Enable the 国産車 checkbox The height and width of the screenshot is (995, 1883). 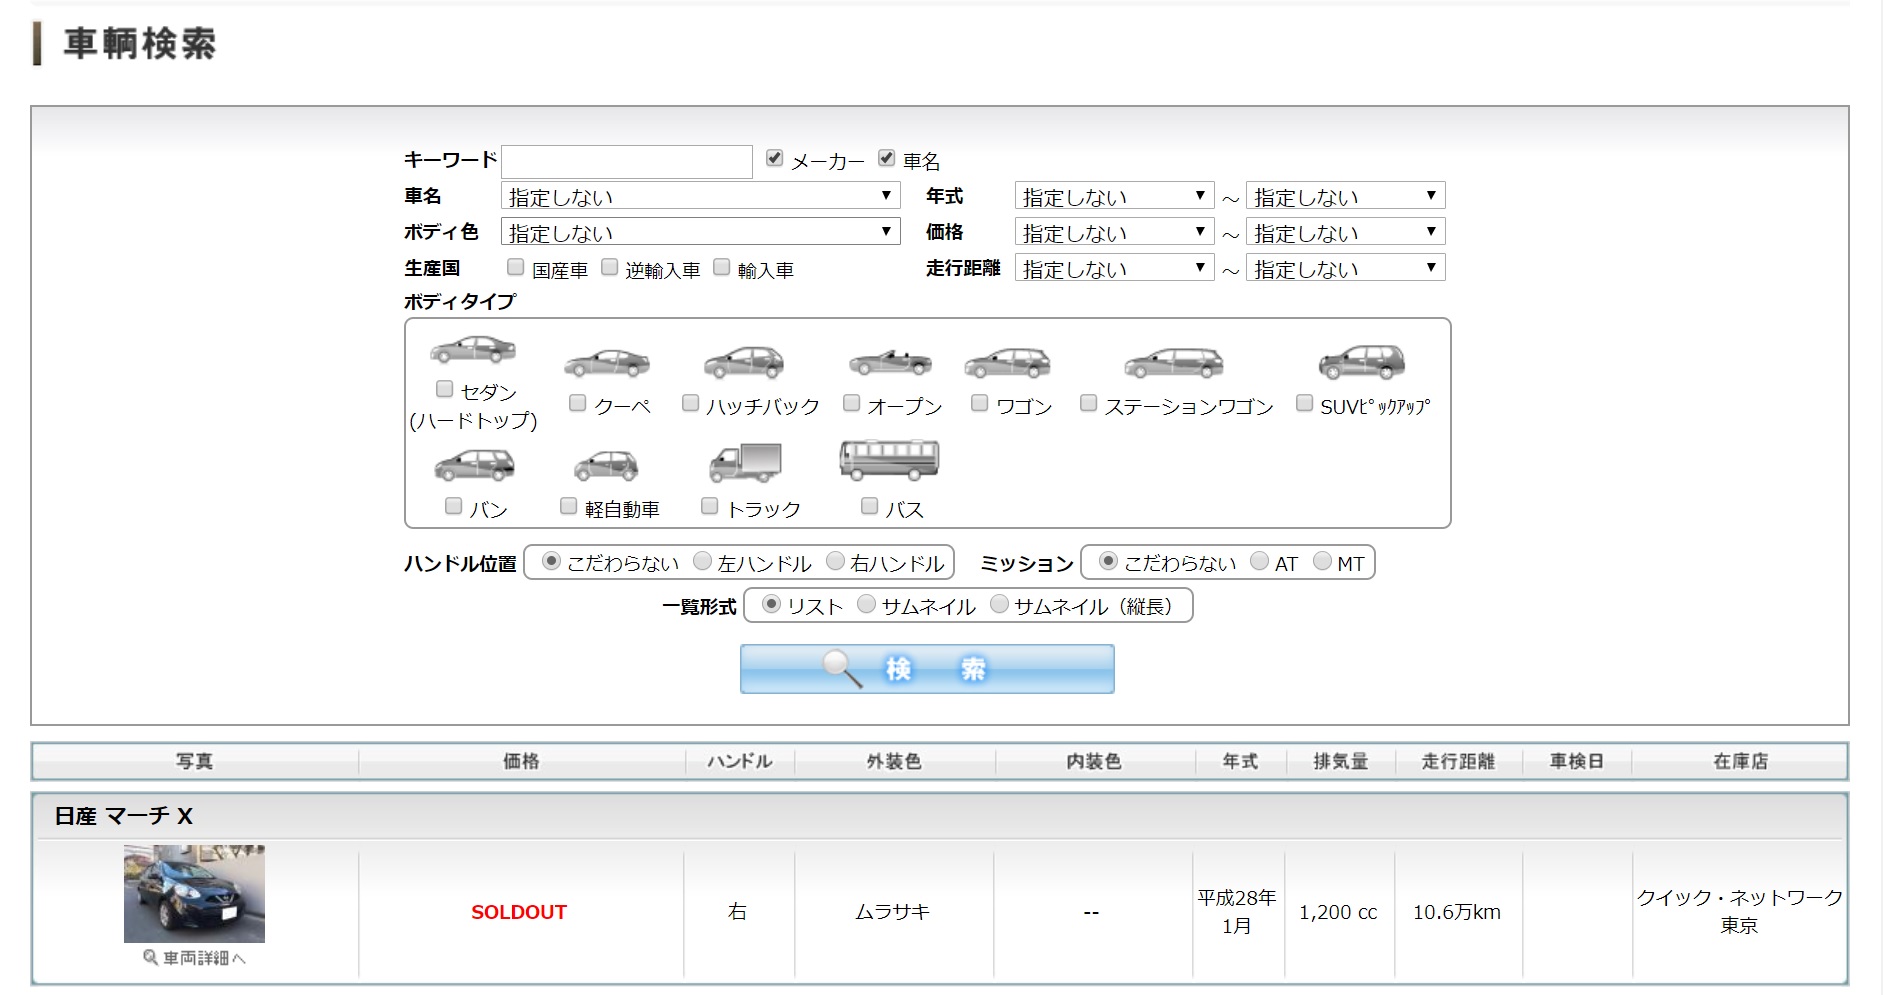point(516,267)
